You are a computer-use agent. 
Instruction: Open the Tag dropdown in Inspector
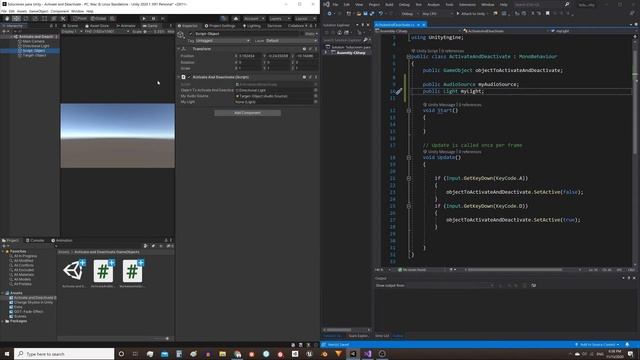[222, 41]
